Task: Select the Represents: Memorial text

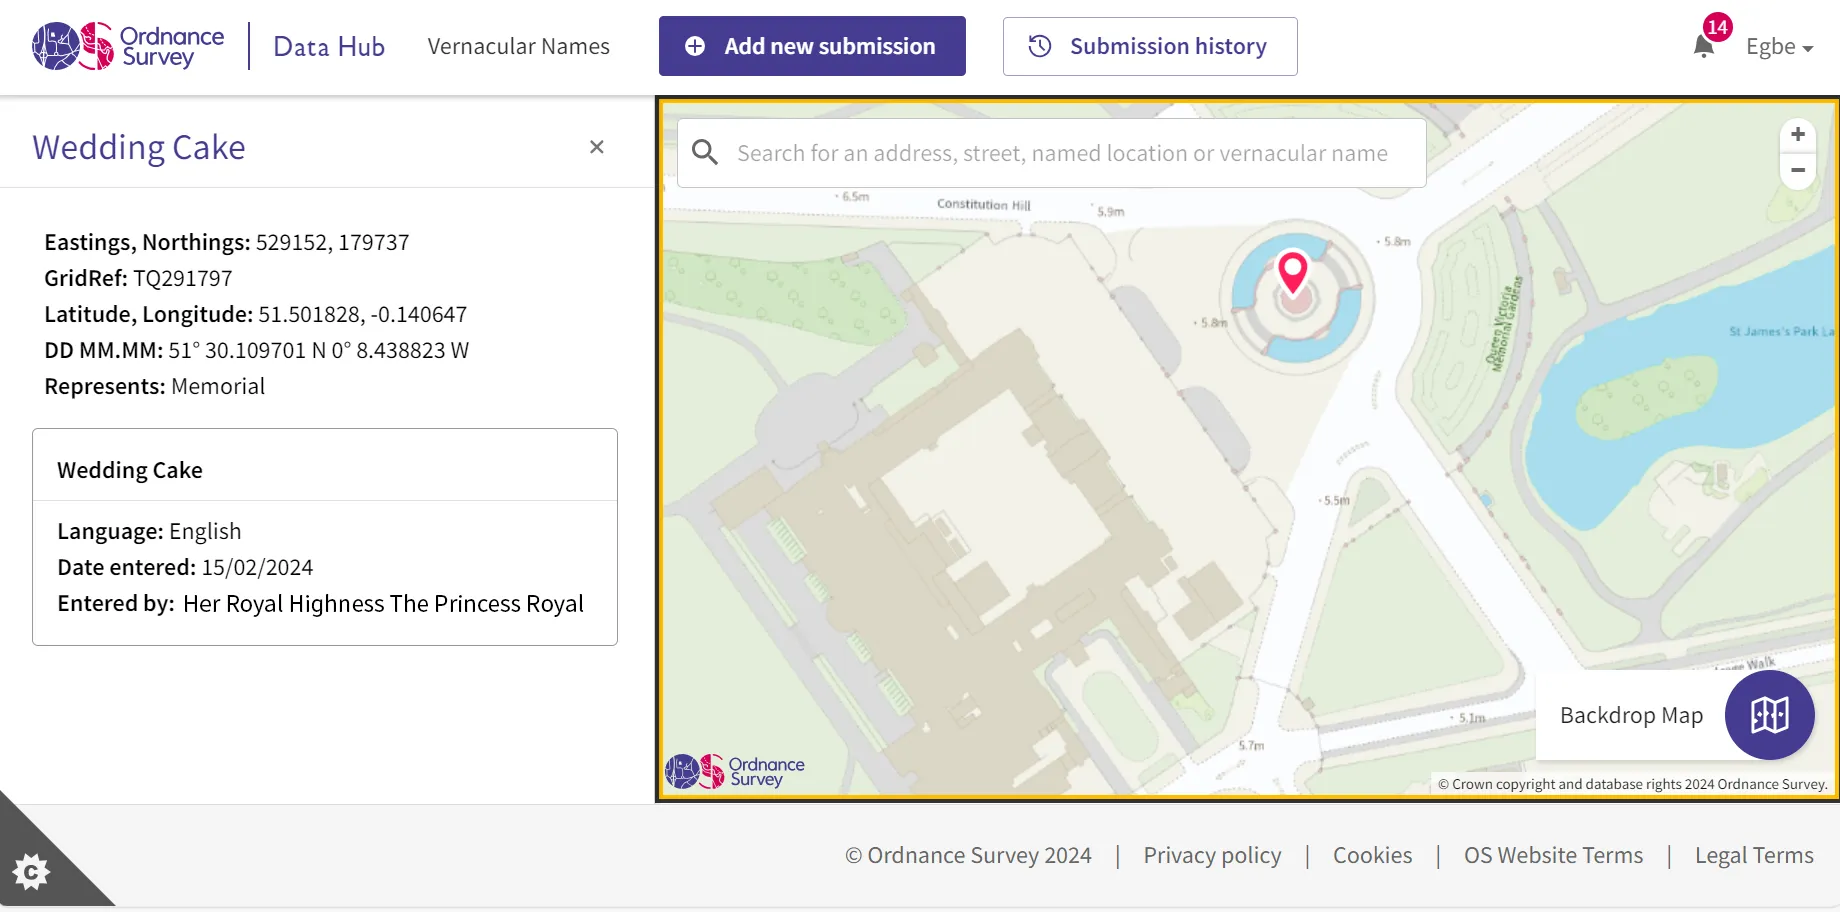Action: tap(154, 386)
